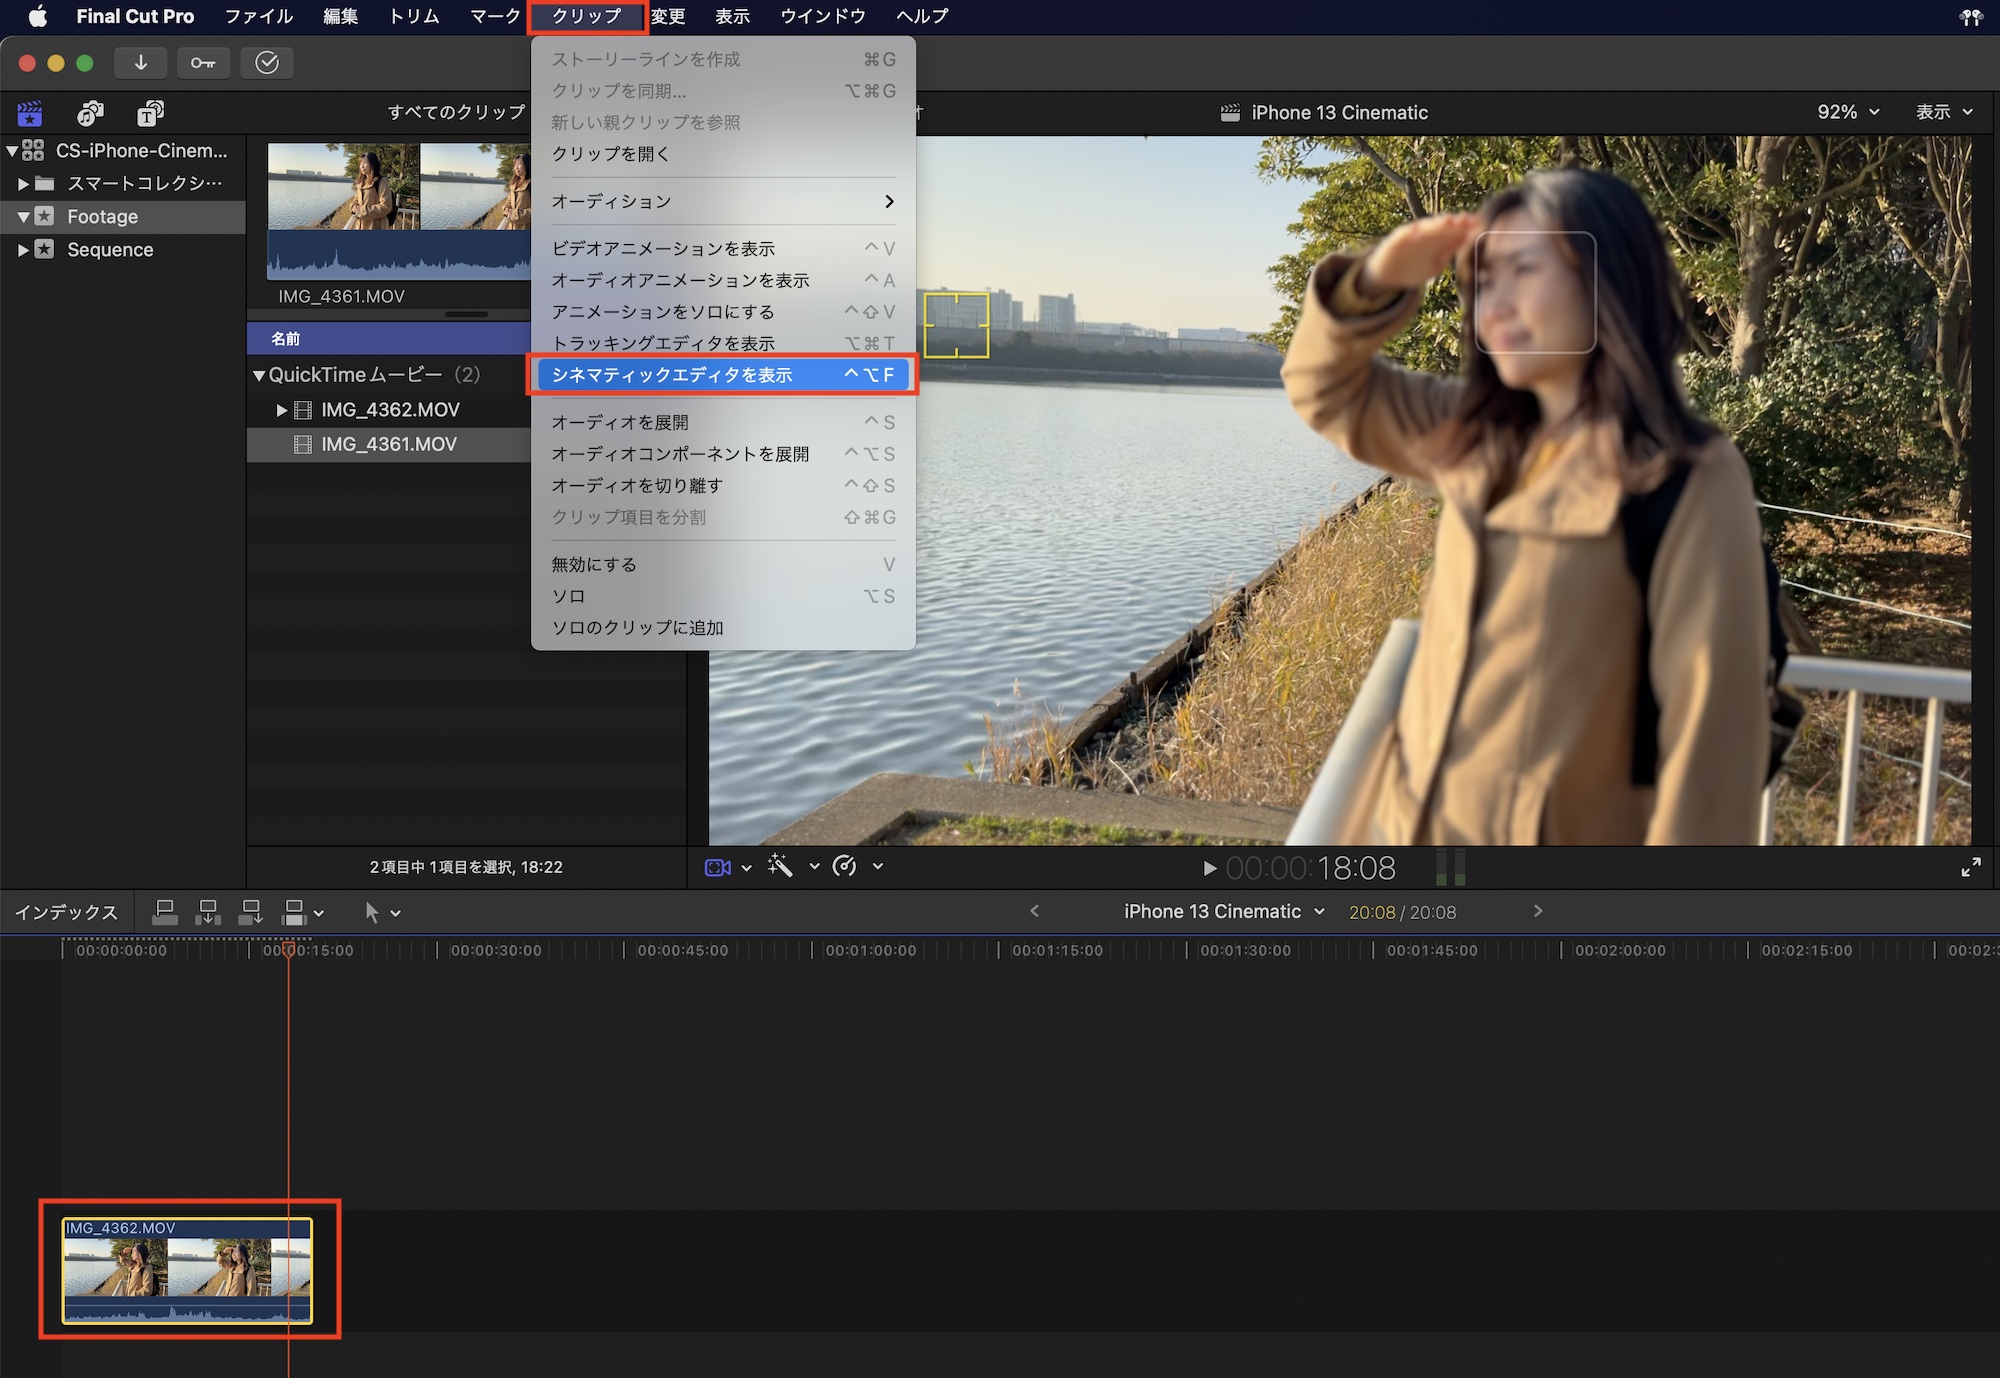Enter full screen viewer playback
This screenshot has height=1378, width=2000.
pos(1970,867)
